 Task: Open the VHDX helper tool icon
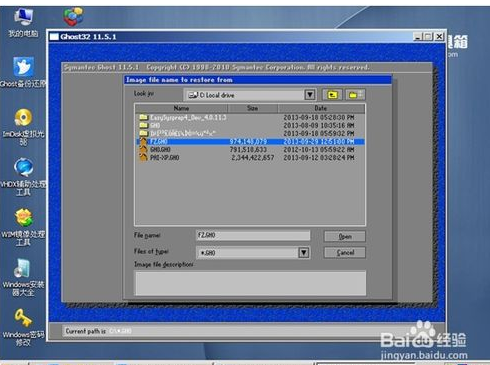(x=23, y=177)
